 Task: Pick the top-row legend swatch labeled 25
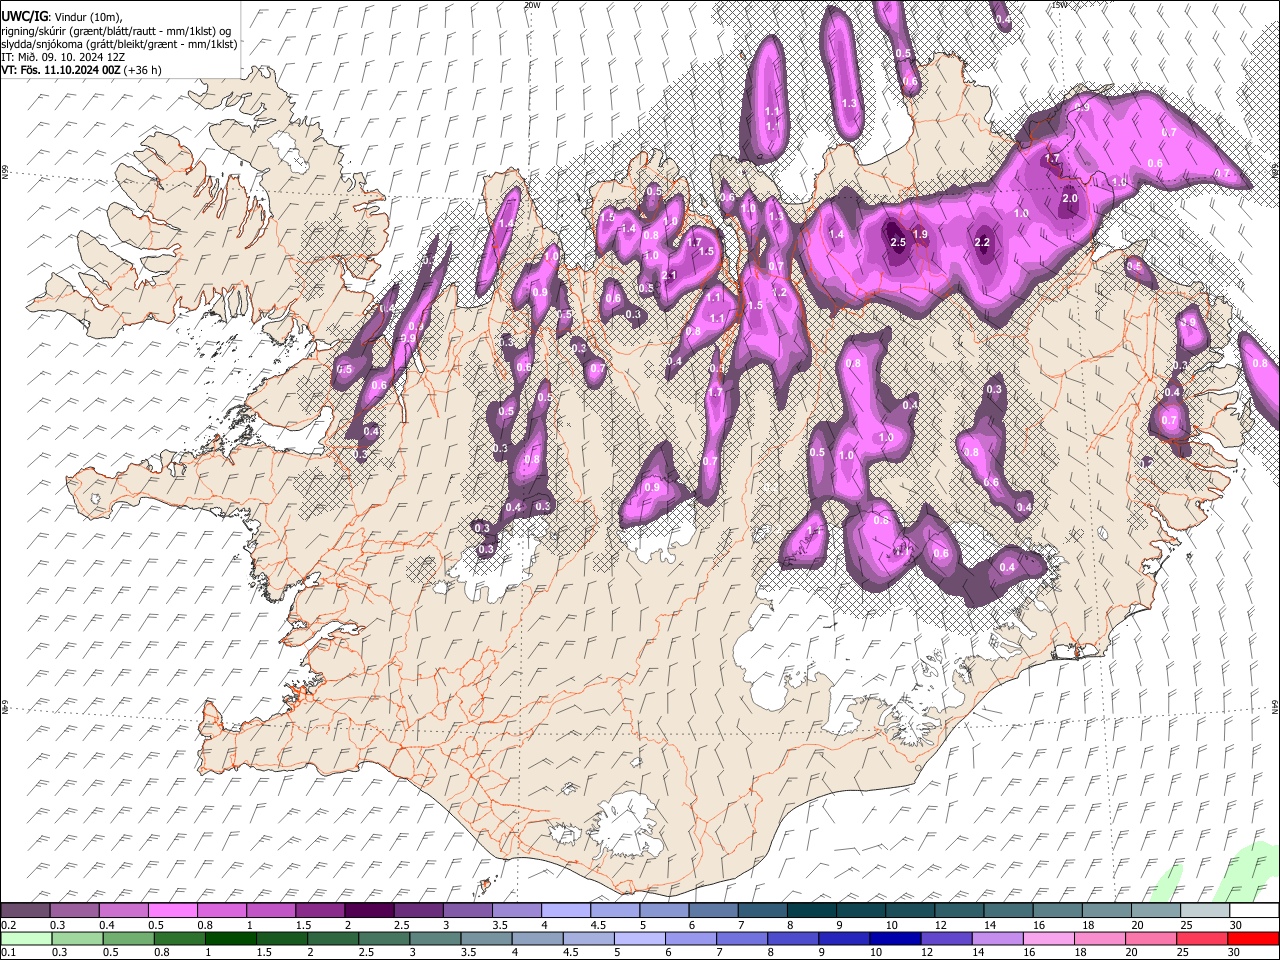(1206, 910)
